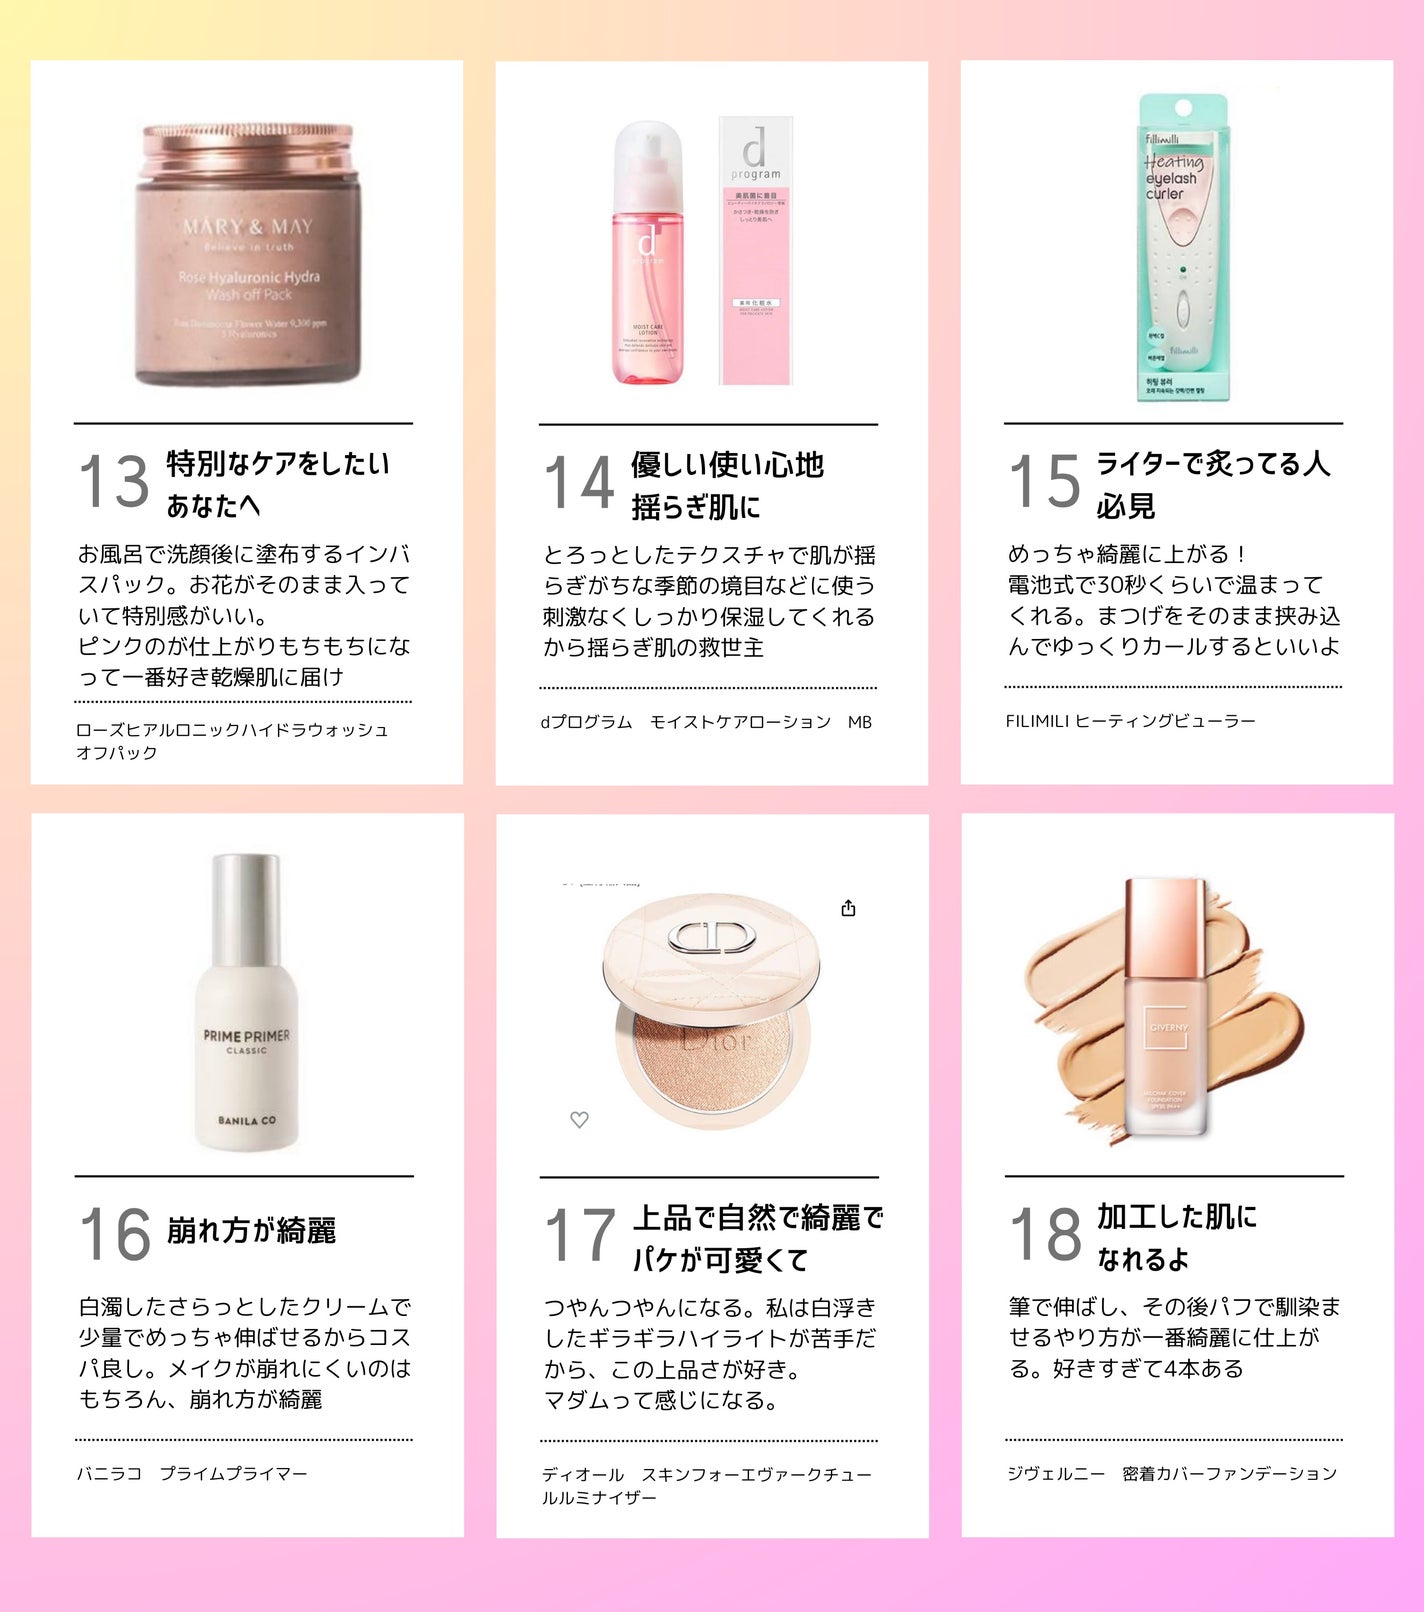The height and width of the screenshot is (1612, 1424).
Task: Click FILIMILI ヒーティングビューラー product name
Action: point(1131,721)
